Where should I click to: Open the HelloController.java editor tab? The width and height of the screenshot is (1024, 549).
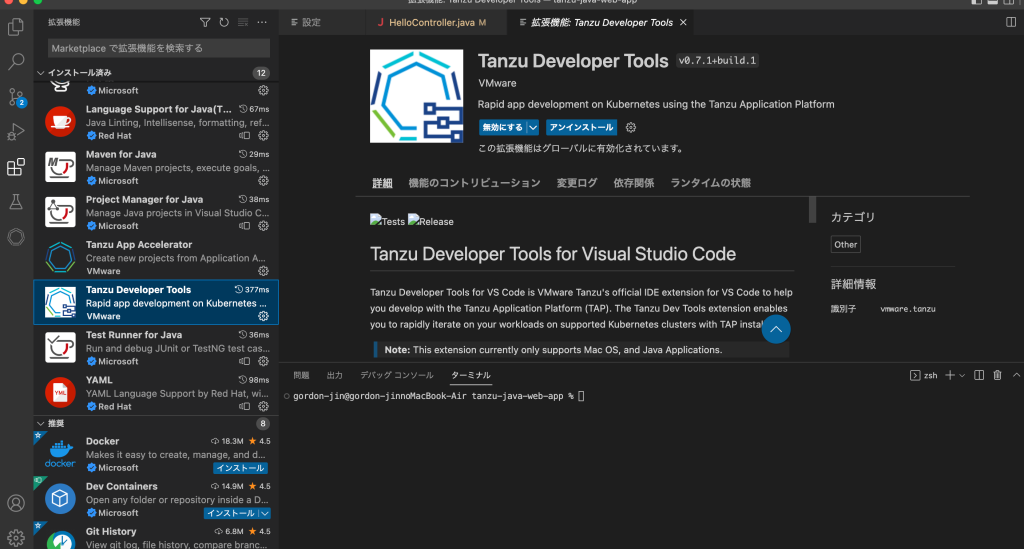pyautogui.click(x=424, y=22)
